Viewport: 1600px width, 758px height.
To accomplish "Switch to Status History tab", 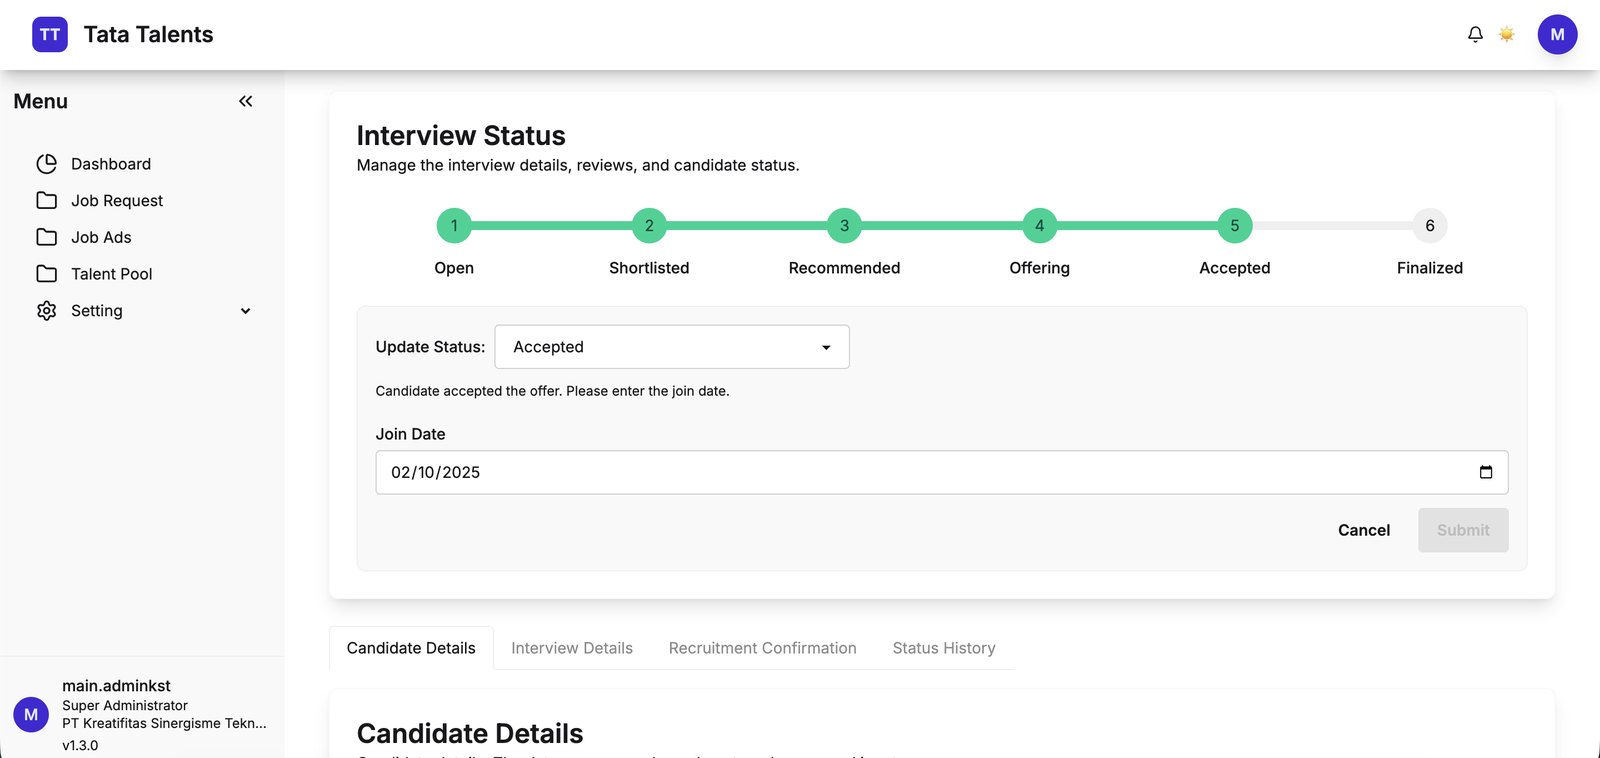I will [x=944, y=648].
